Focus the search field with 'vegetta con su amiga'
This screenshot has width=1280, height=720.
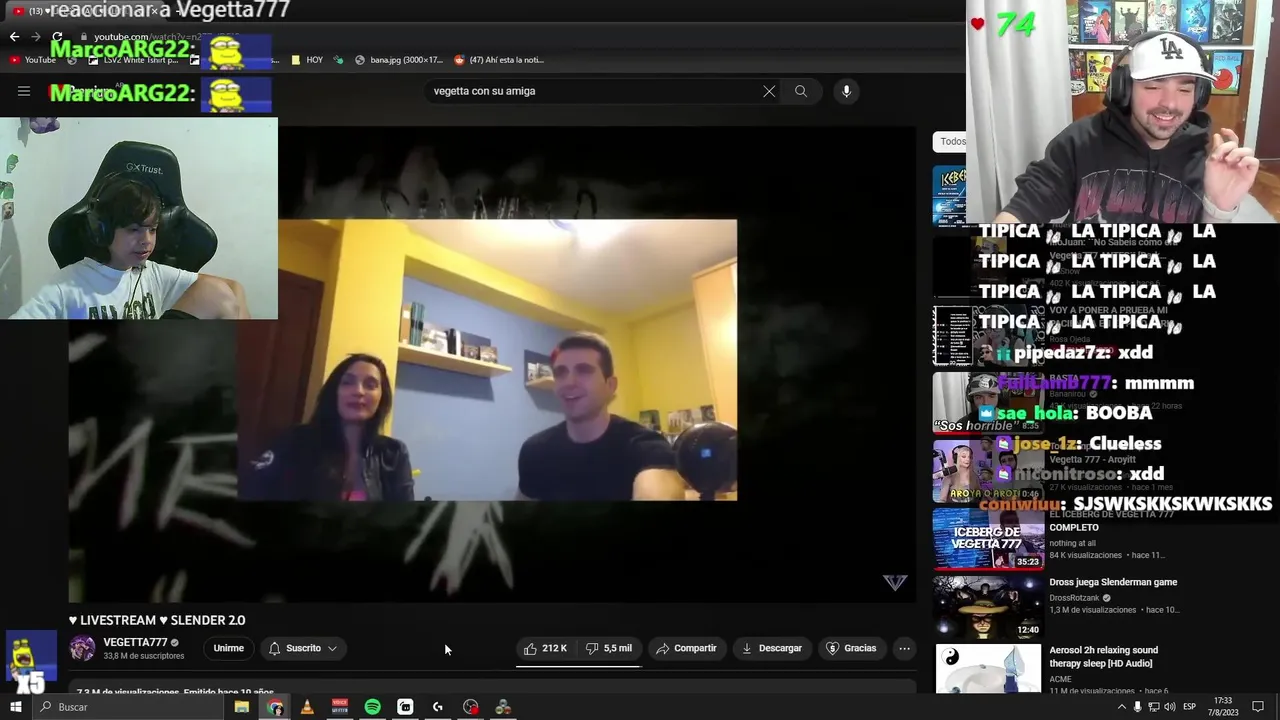click(x=595, y=91)
